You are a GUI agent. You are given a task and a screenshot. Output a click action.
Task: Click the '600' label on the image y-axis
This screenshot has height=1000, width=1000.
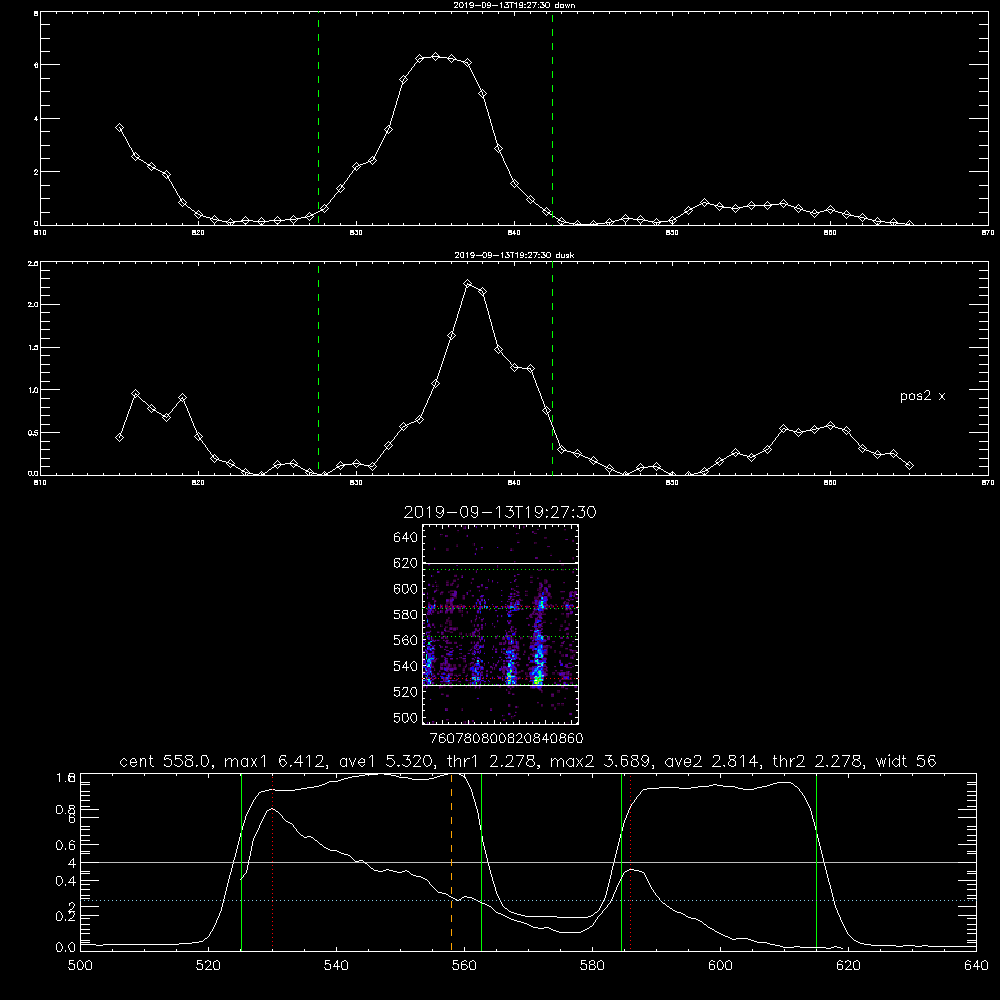point(406,589)
